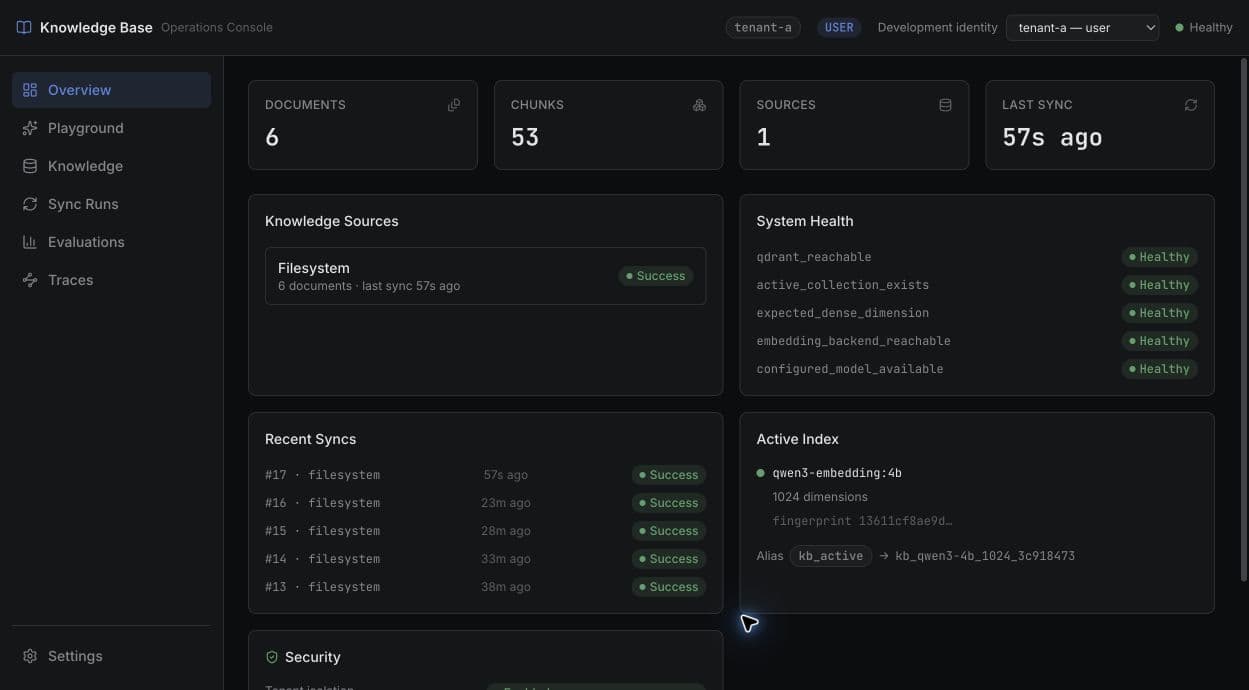Click the Active Index heading
Screen dimensions: 1249x690
click(798, 439)
